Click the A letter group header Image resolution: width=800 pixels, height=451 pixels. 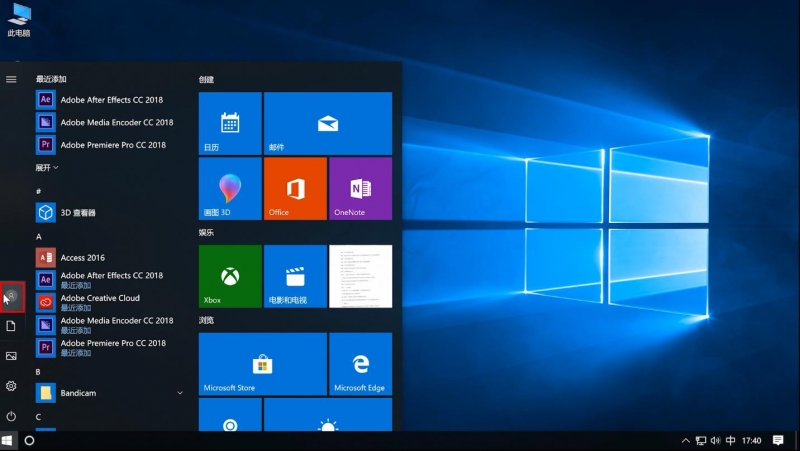pos(38,237)
